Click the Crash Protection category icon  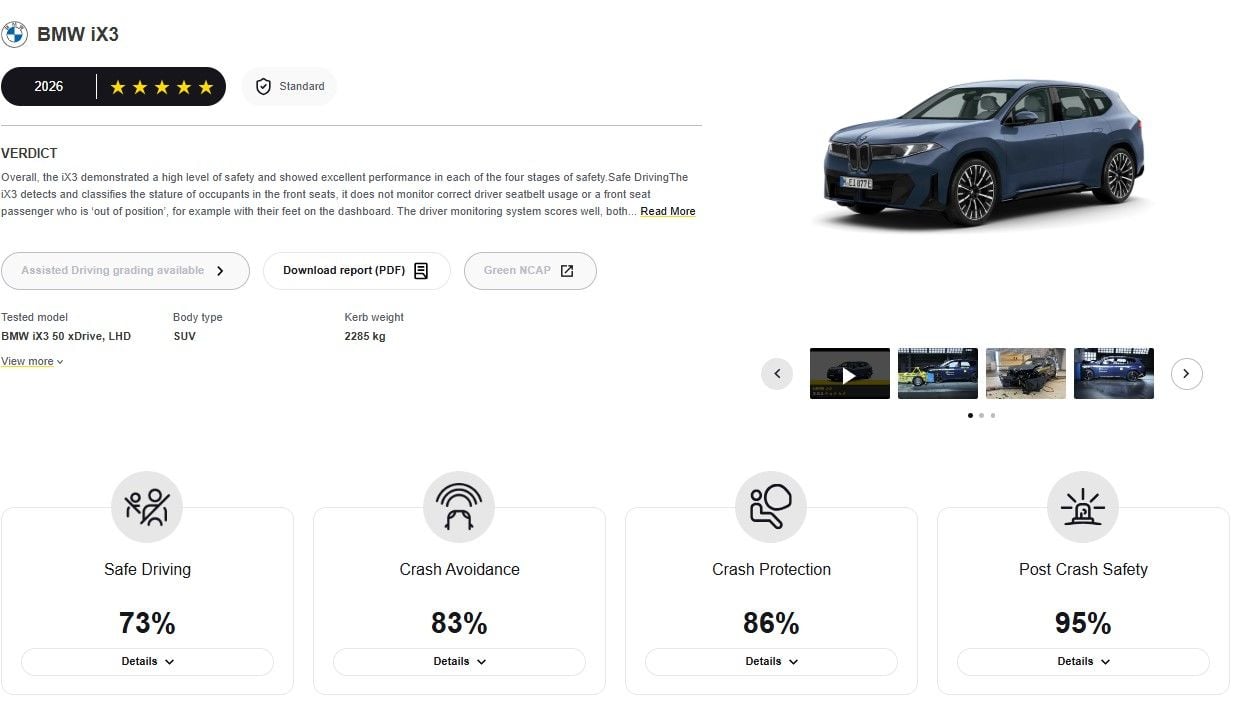(771, 507)
